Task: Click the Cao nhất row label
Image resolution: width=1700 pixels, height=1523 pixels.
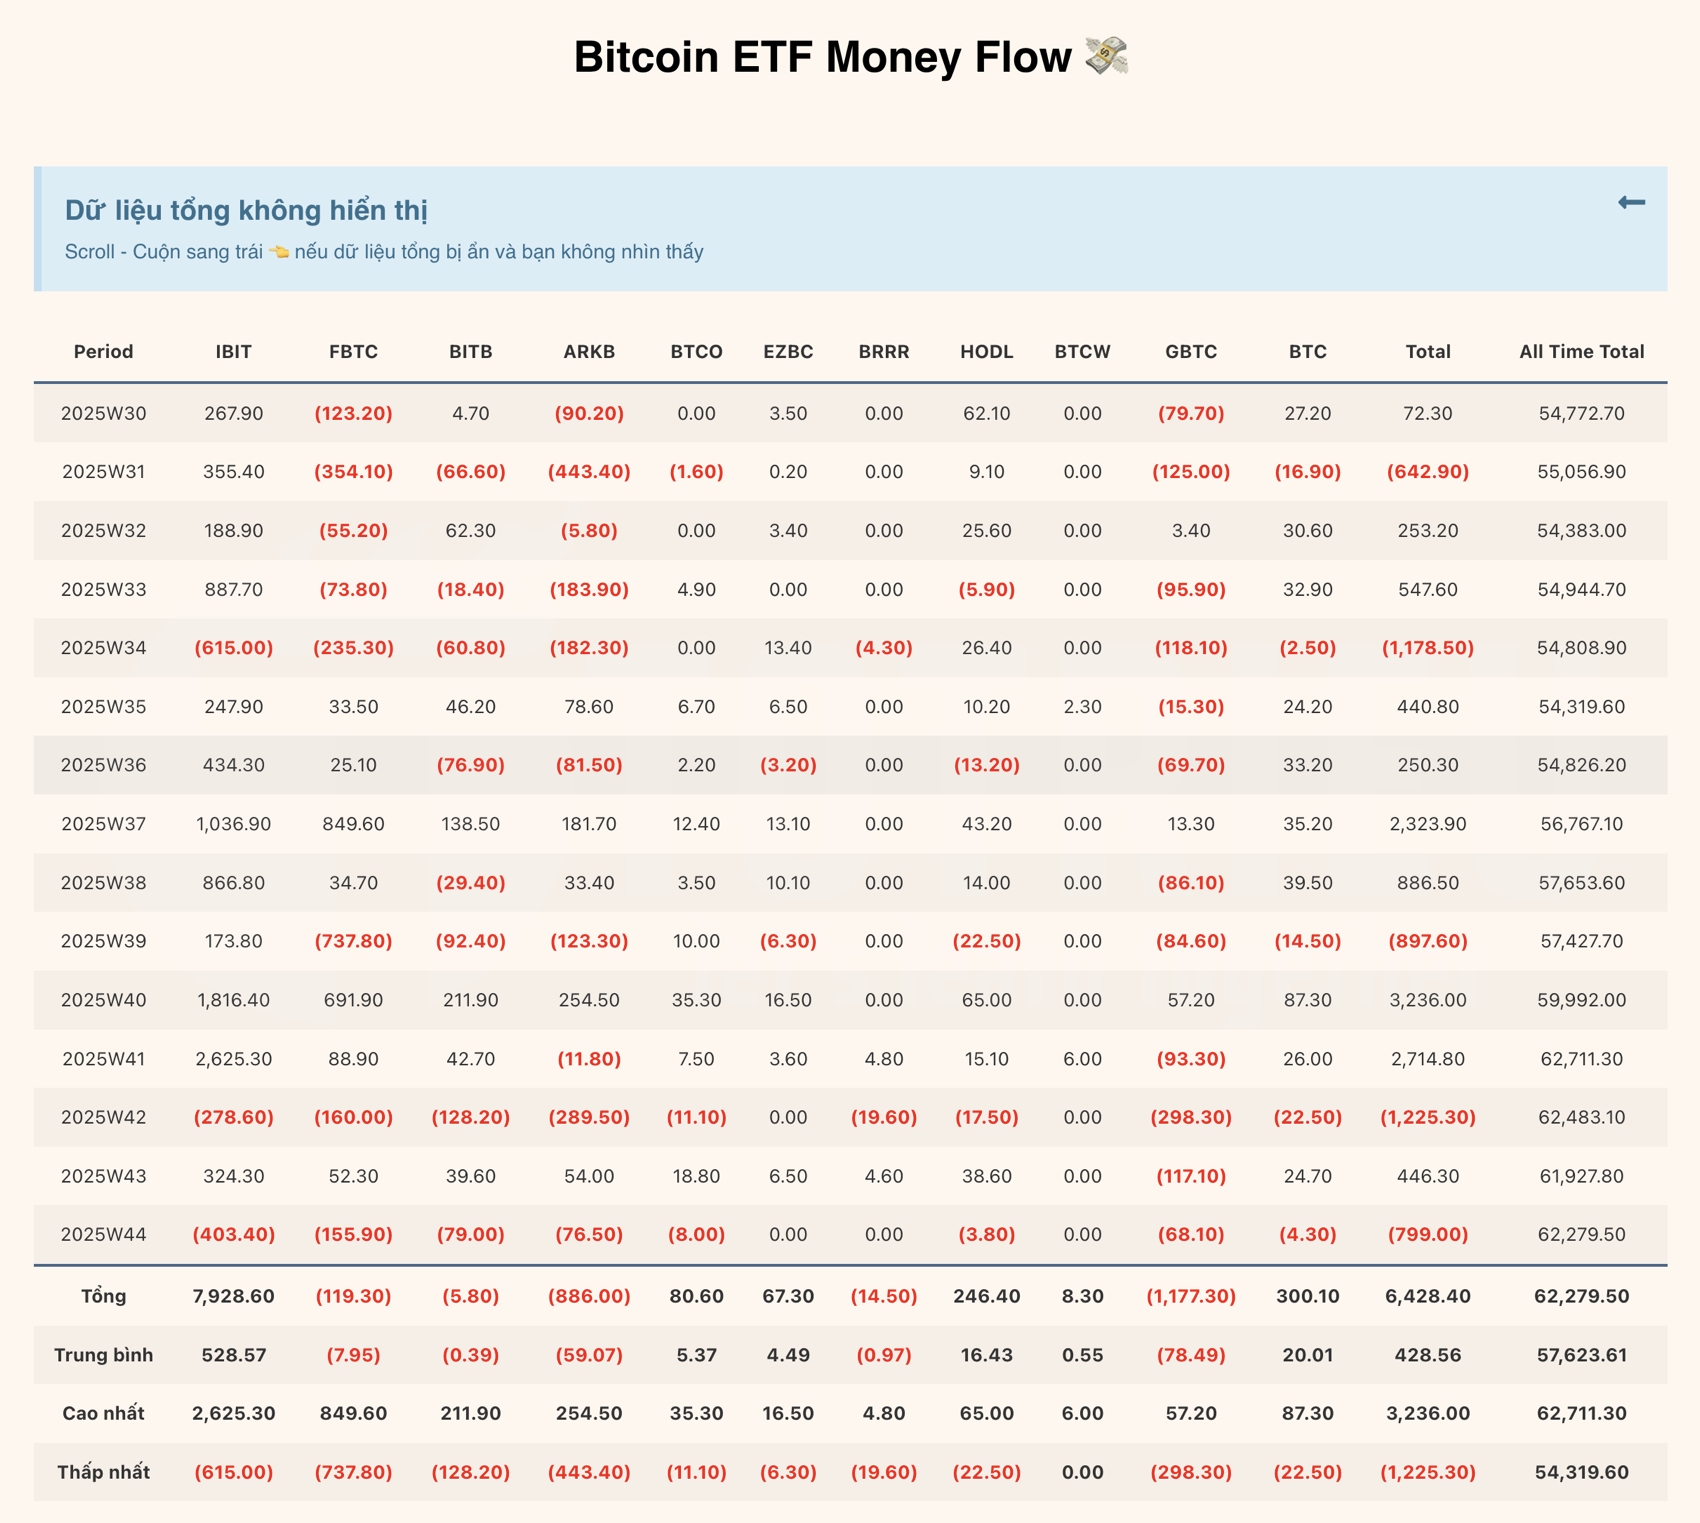Action: [x=103, y=1413]
